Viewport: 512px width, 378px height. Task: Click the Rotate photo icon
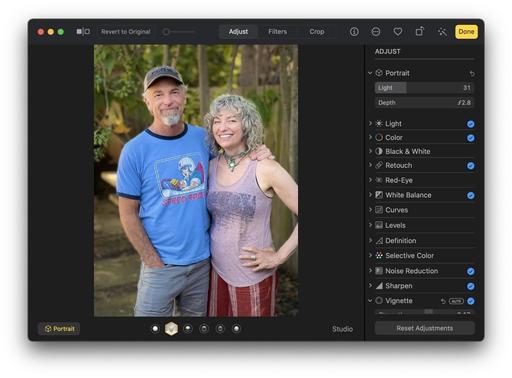pyautogui.click(x=419, y=31)
